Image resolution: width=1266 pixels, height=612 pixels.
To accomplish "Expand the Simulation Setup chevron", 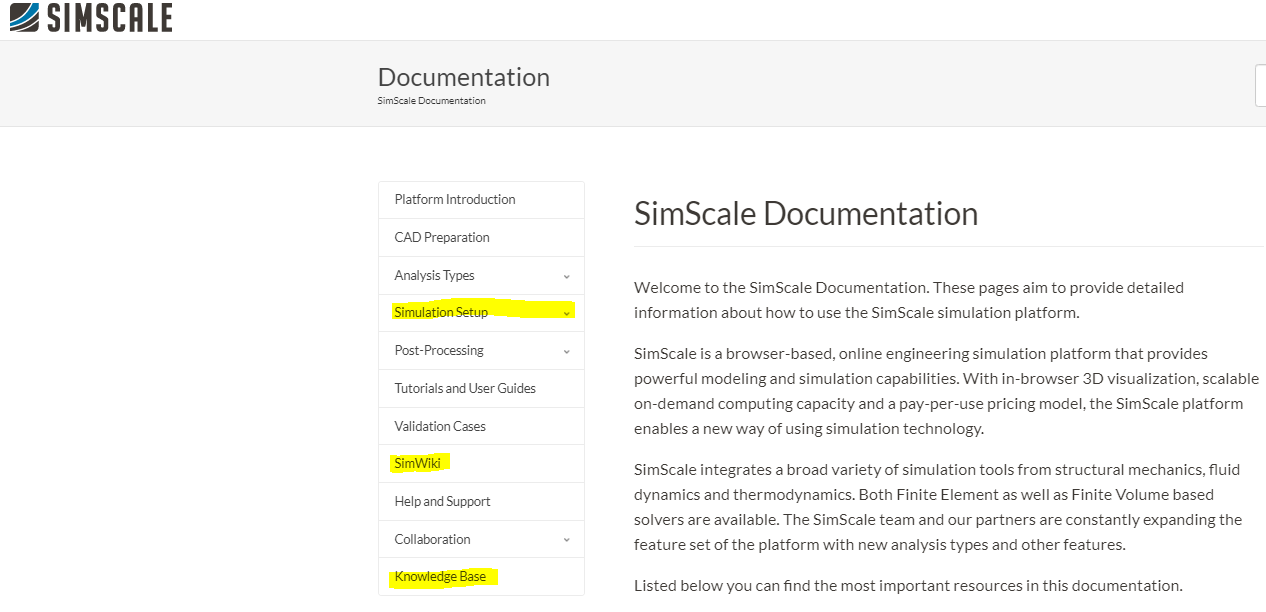I will [x=566, y=313].
